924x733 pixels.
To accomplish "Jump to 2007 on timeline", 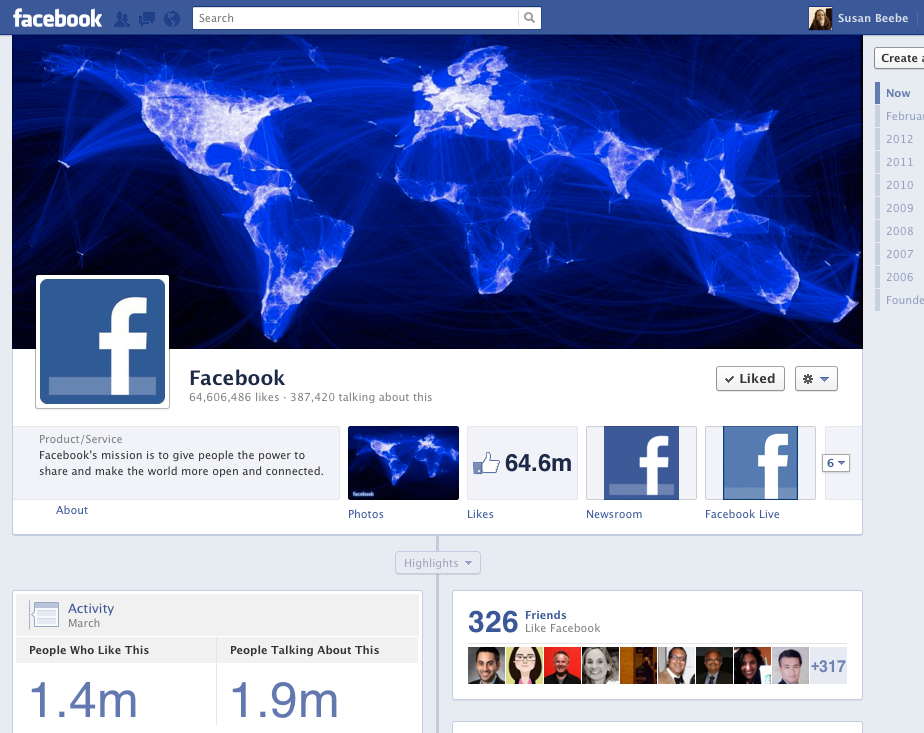I will point(899,254).
